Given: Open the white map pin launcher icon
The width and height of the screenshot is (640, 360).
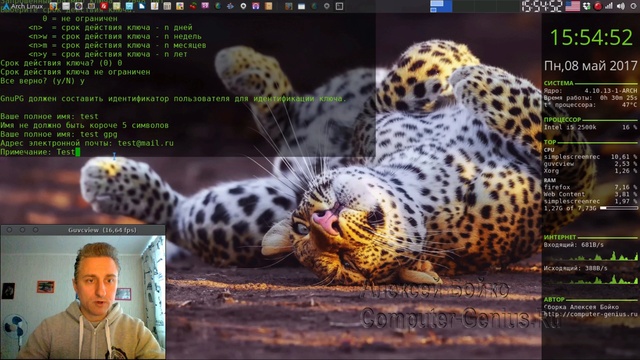Looking at the screenshot, I should (x=243, y=6).
